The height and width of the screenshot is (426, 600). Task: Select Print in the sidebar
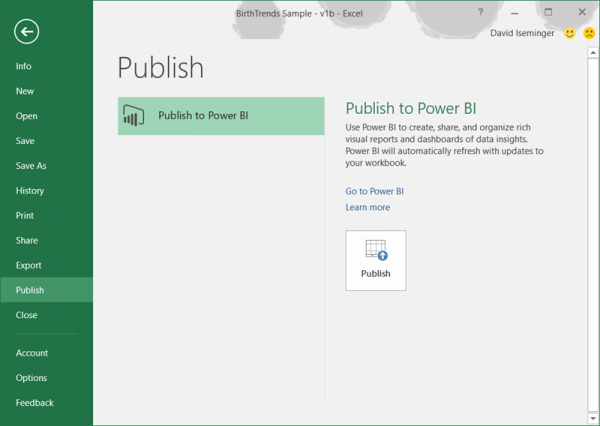24,215
